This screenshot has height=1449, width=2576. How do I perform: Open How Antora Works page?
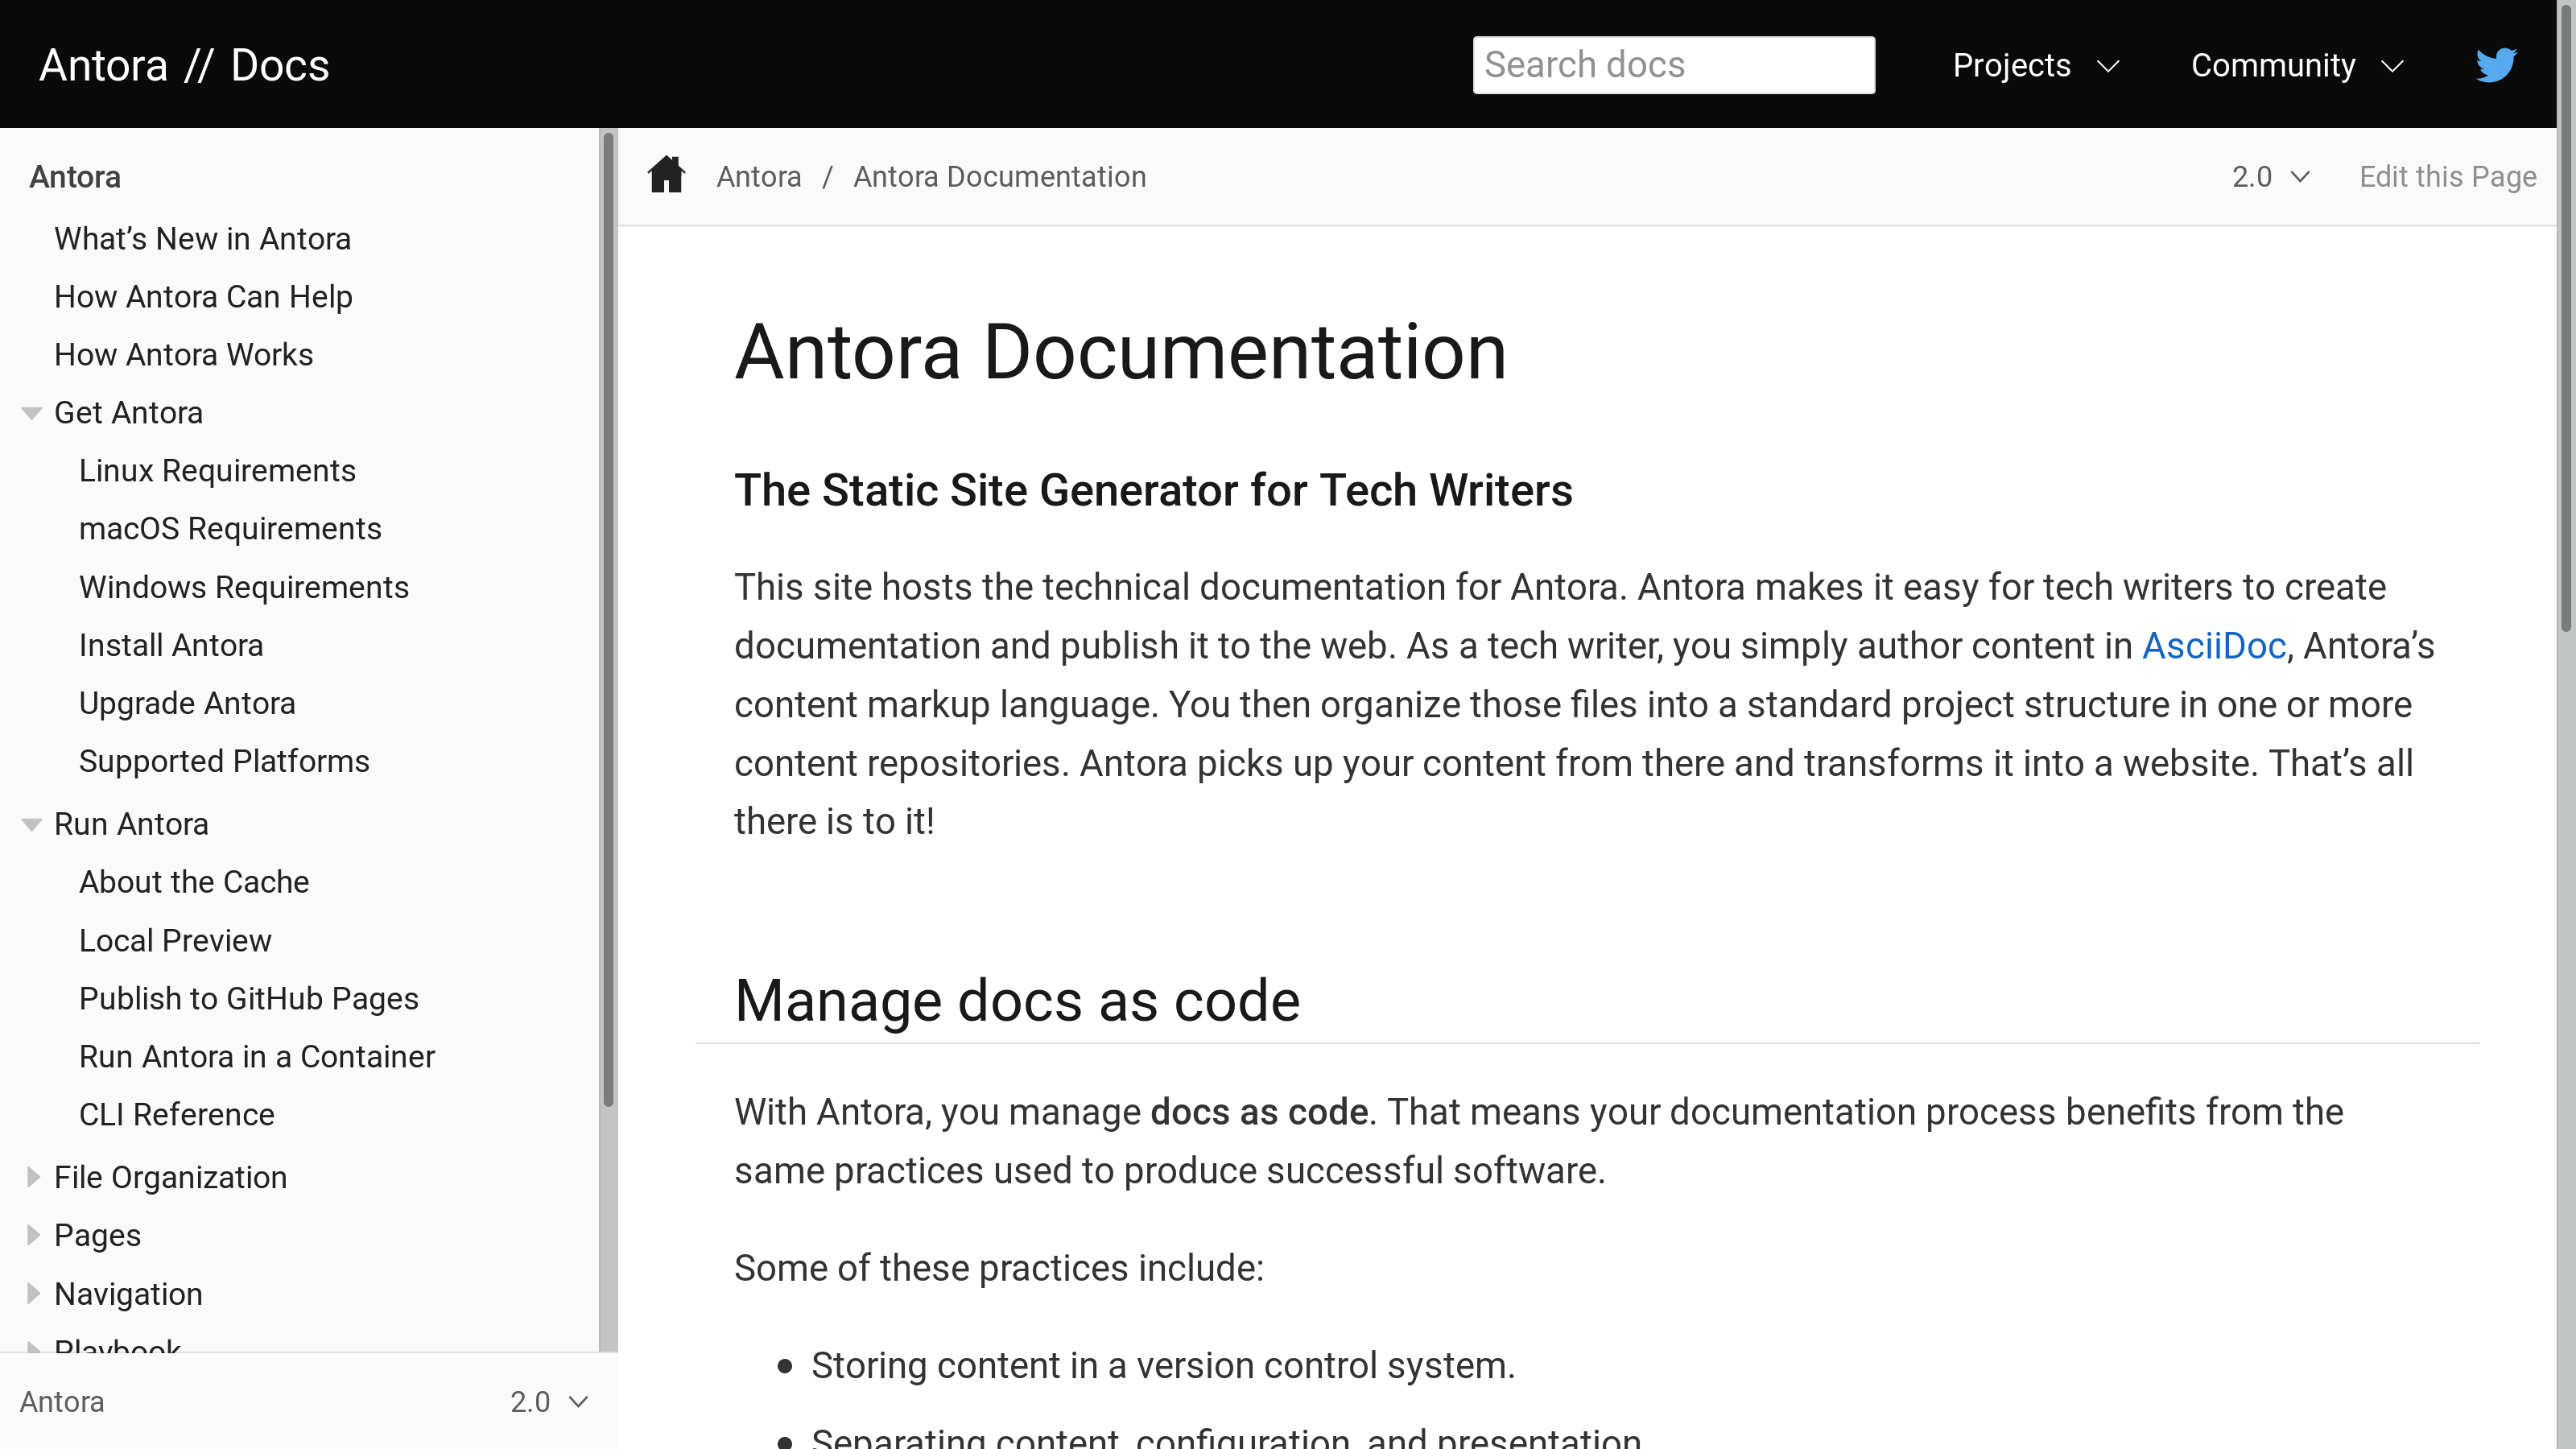point(183,355)
